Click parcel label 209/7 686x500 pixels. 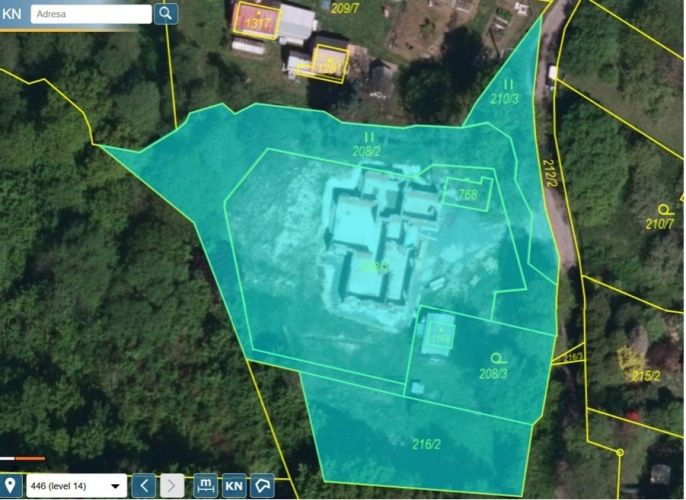tap(345, 8)
